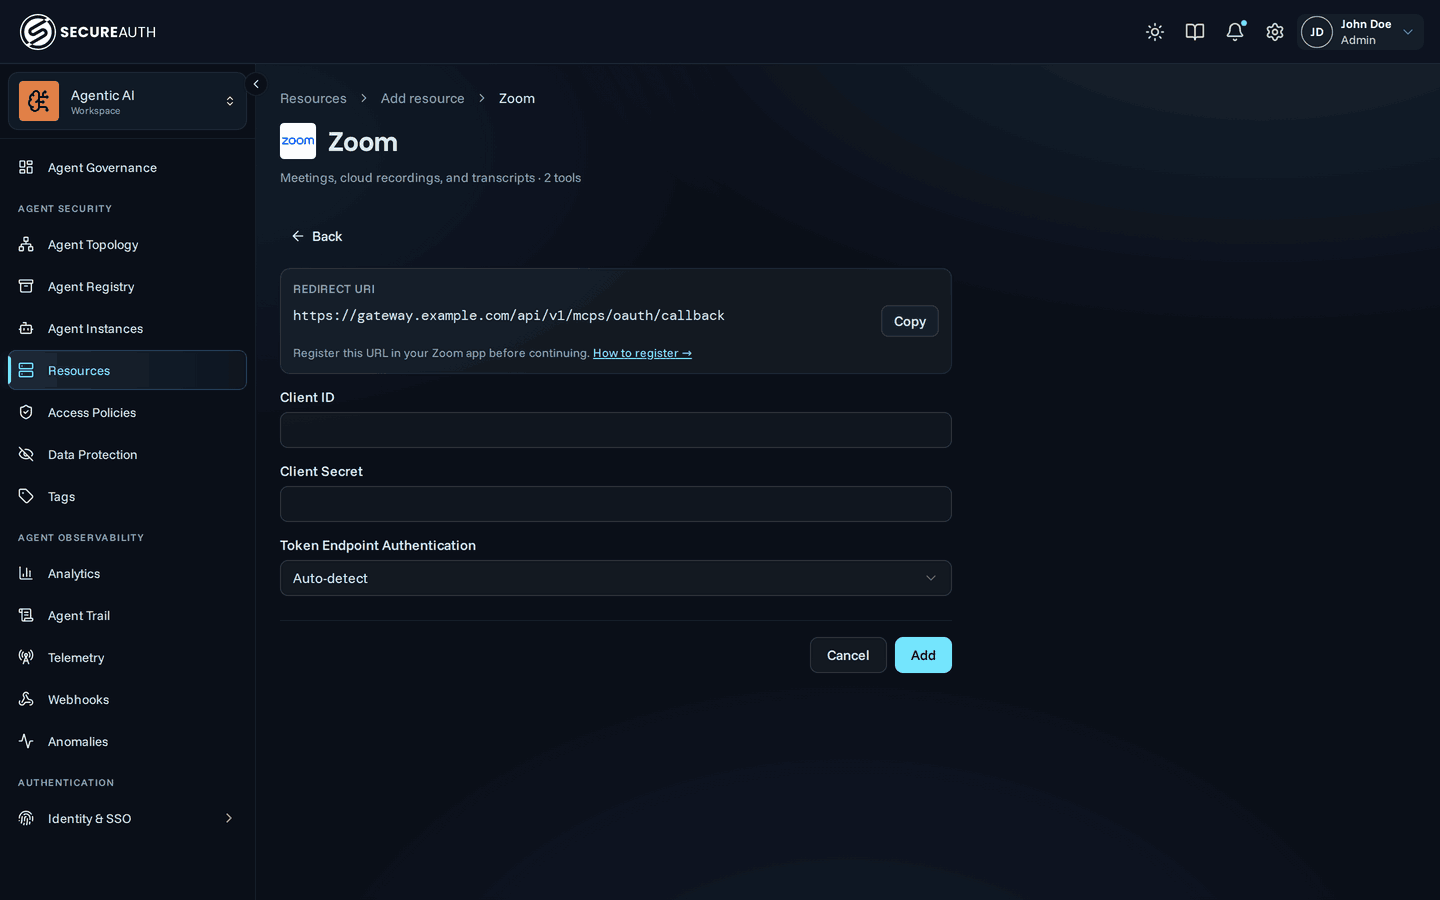Expand Identity & SSO submenu chevron
The height and width of the screenshot is (900, 1440).
click(x=229, y=818)
